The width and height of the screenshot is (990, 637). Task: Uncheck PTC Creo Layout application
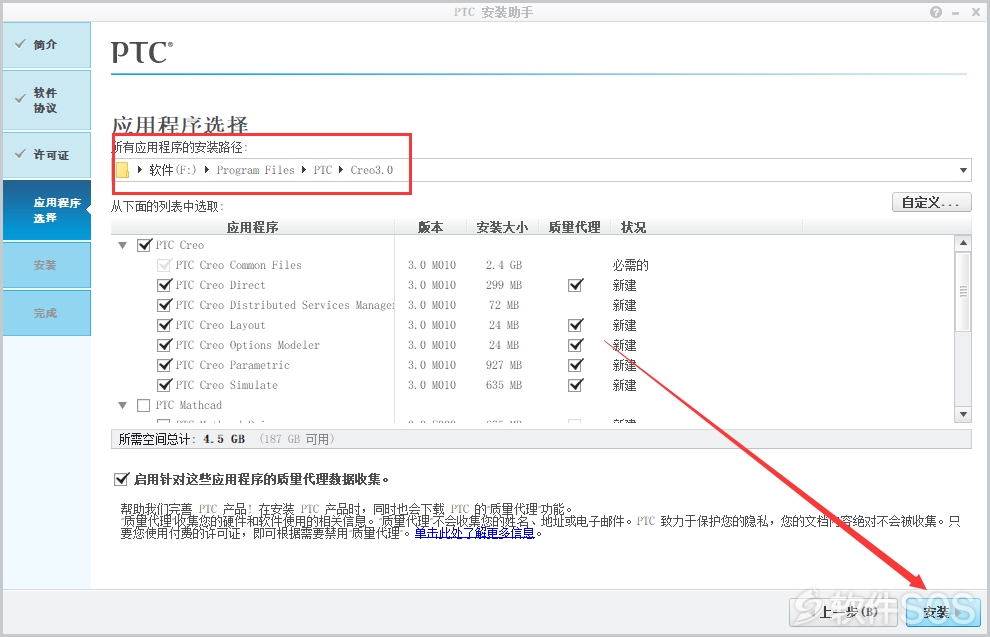point(164,325)
